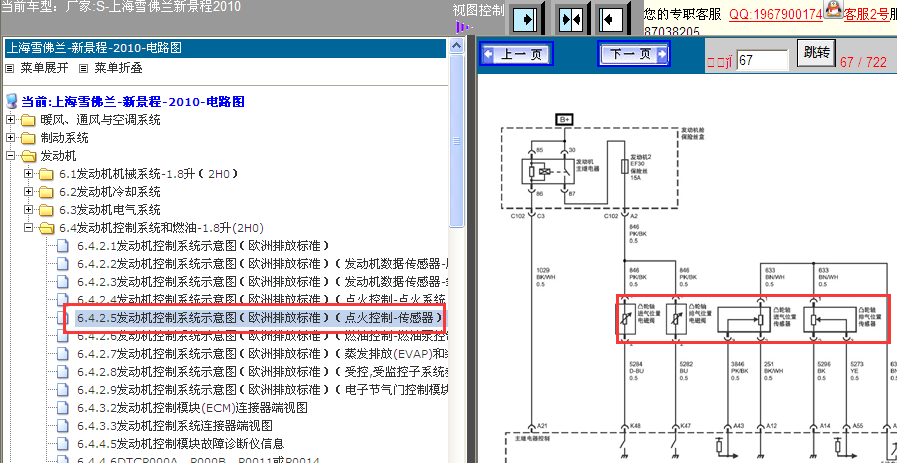Click document icon of 6.4.3.3
Screen dimensions: 897x463
61,426
